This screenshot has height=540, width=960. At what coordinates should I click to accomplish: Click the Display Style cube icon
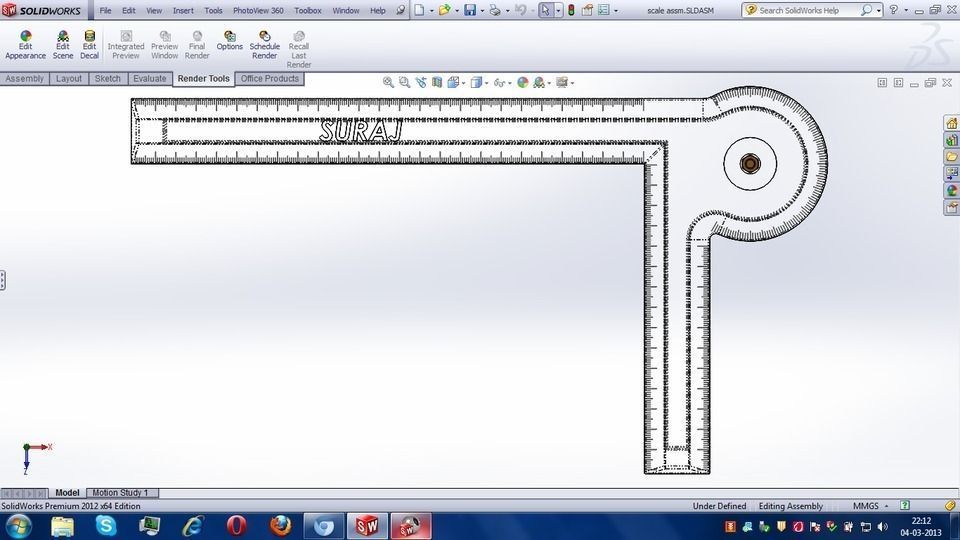click(476, 82)
